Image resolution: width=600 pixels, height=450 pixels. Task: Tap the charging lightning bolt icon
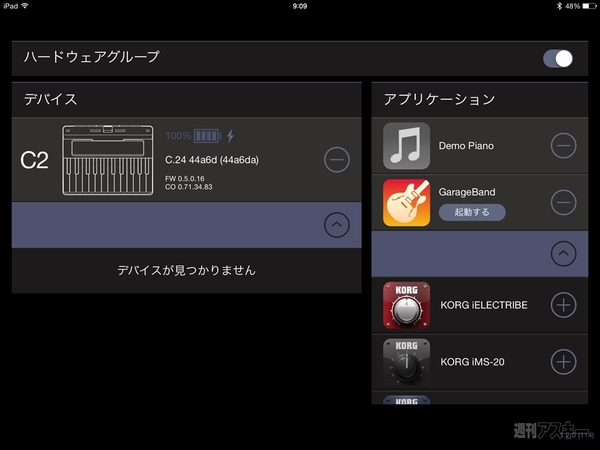pos(230,136)
